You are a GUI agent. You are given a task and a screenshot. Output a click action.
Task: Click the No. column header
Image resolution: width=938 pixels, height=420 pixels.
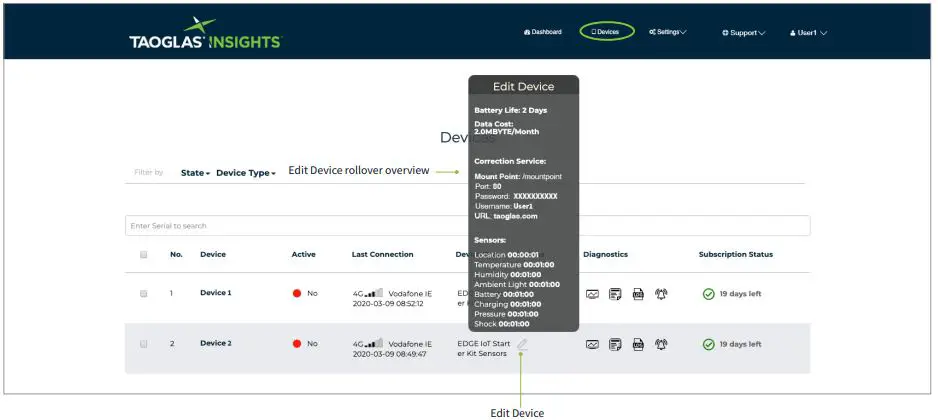[176, 254]
